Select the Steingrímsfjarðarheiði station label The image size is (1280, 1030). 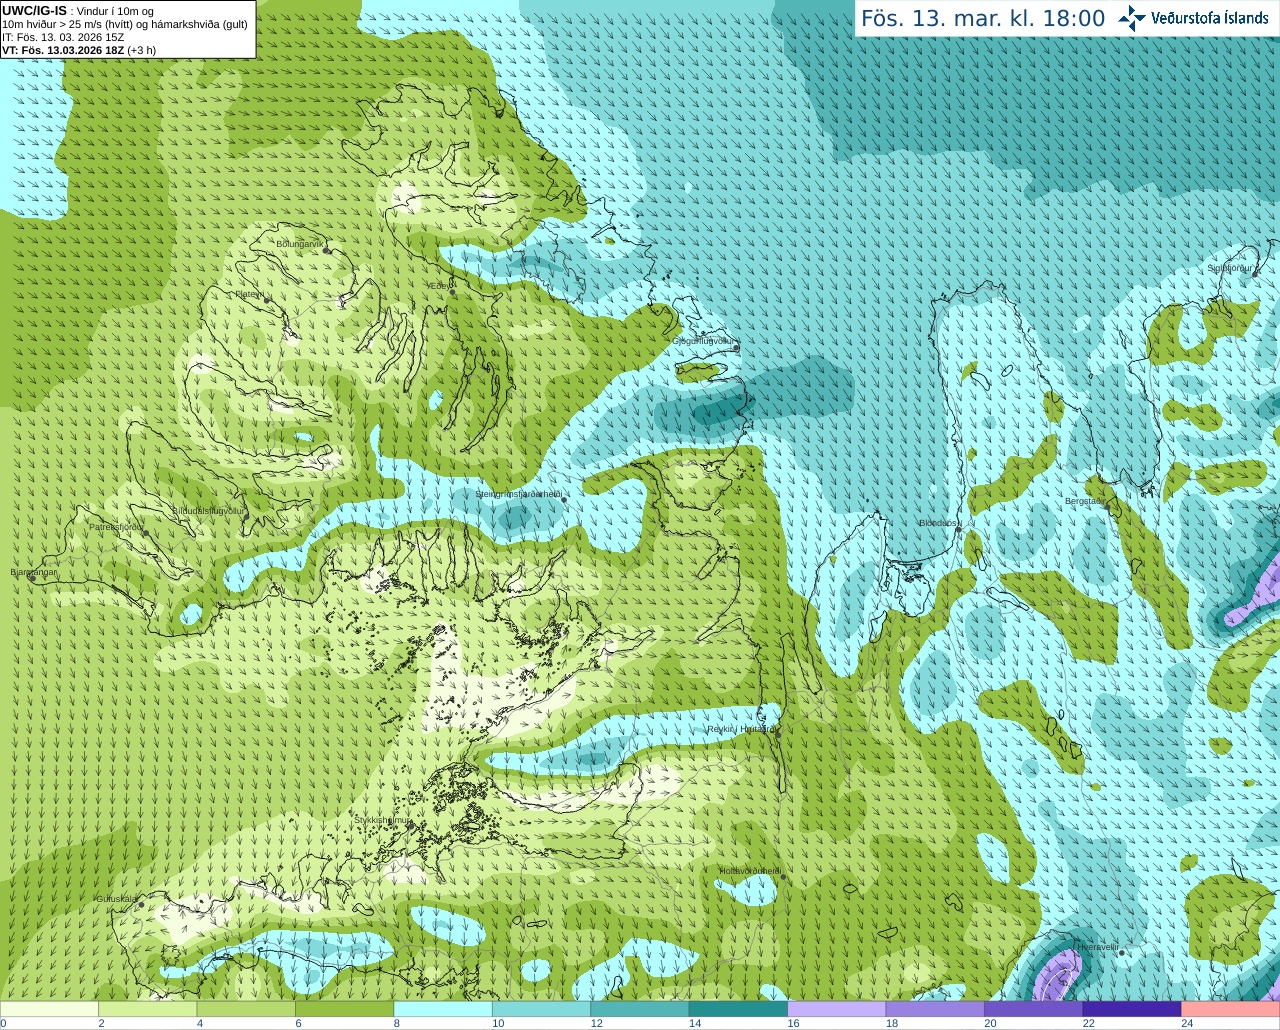click(517, 494)
